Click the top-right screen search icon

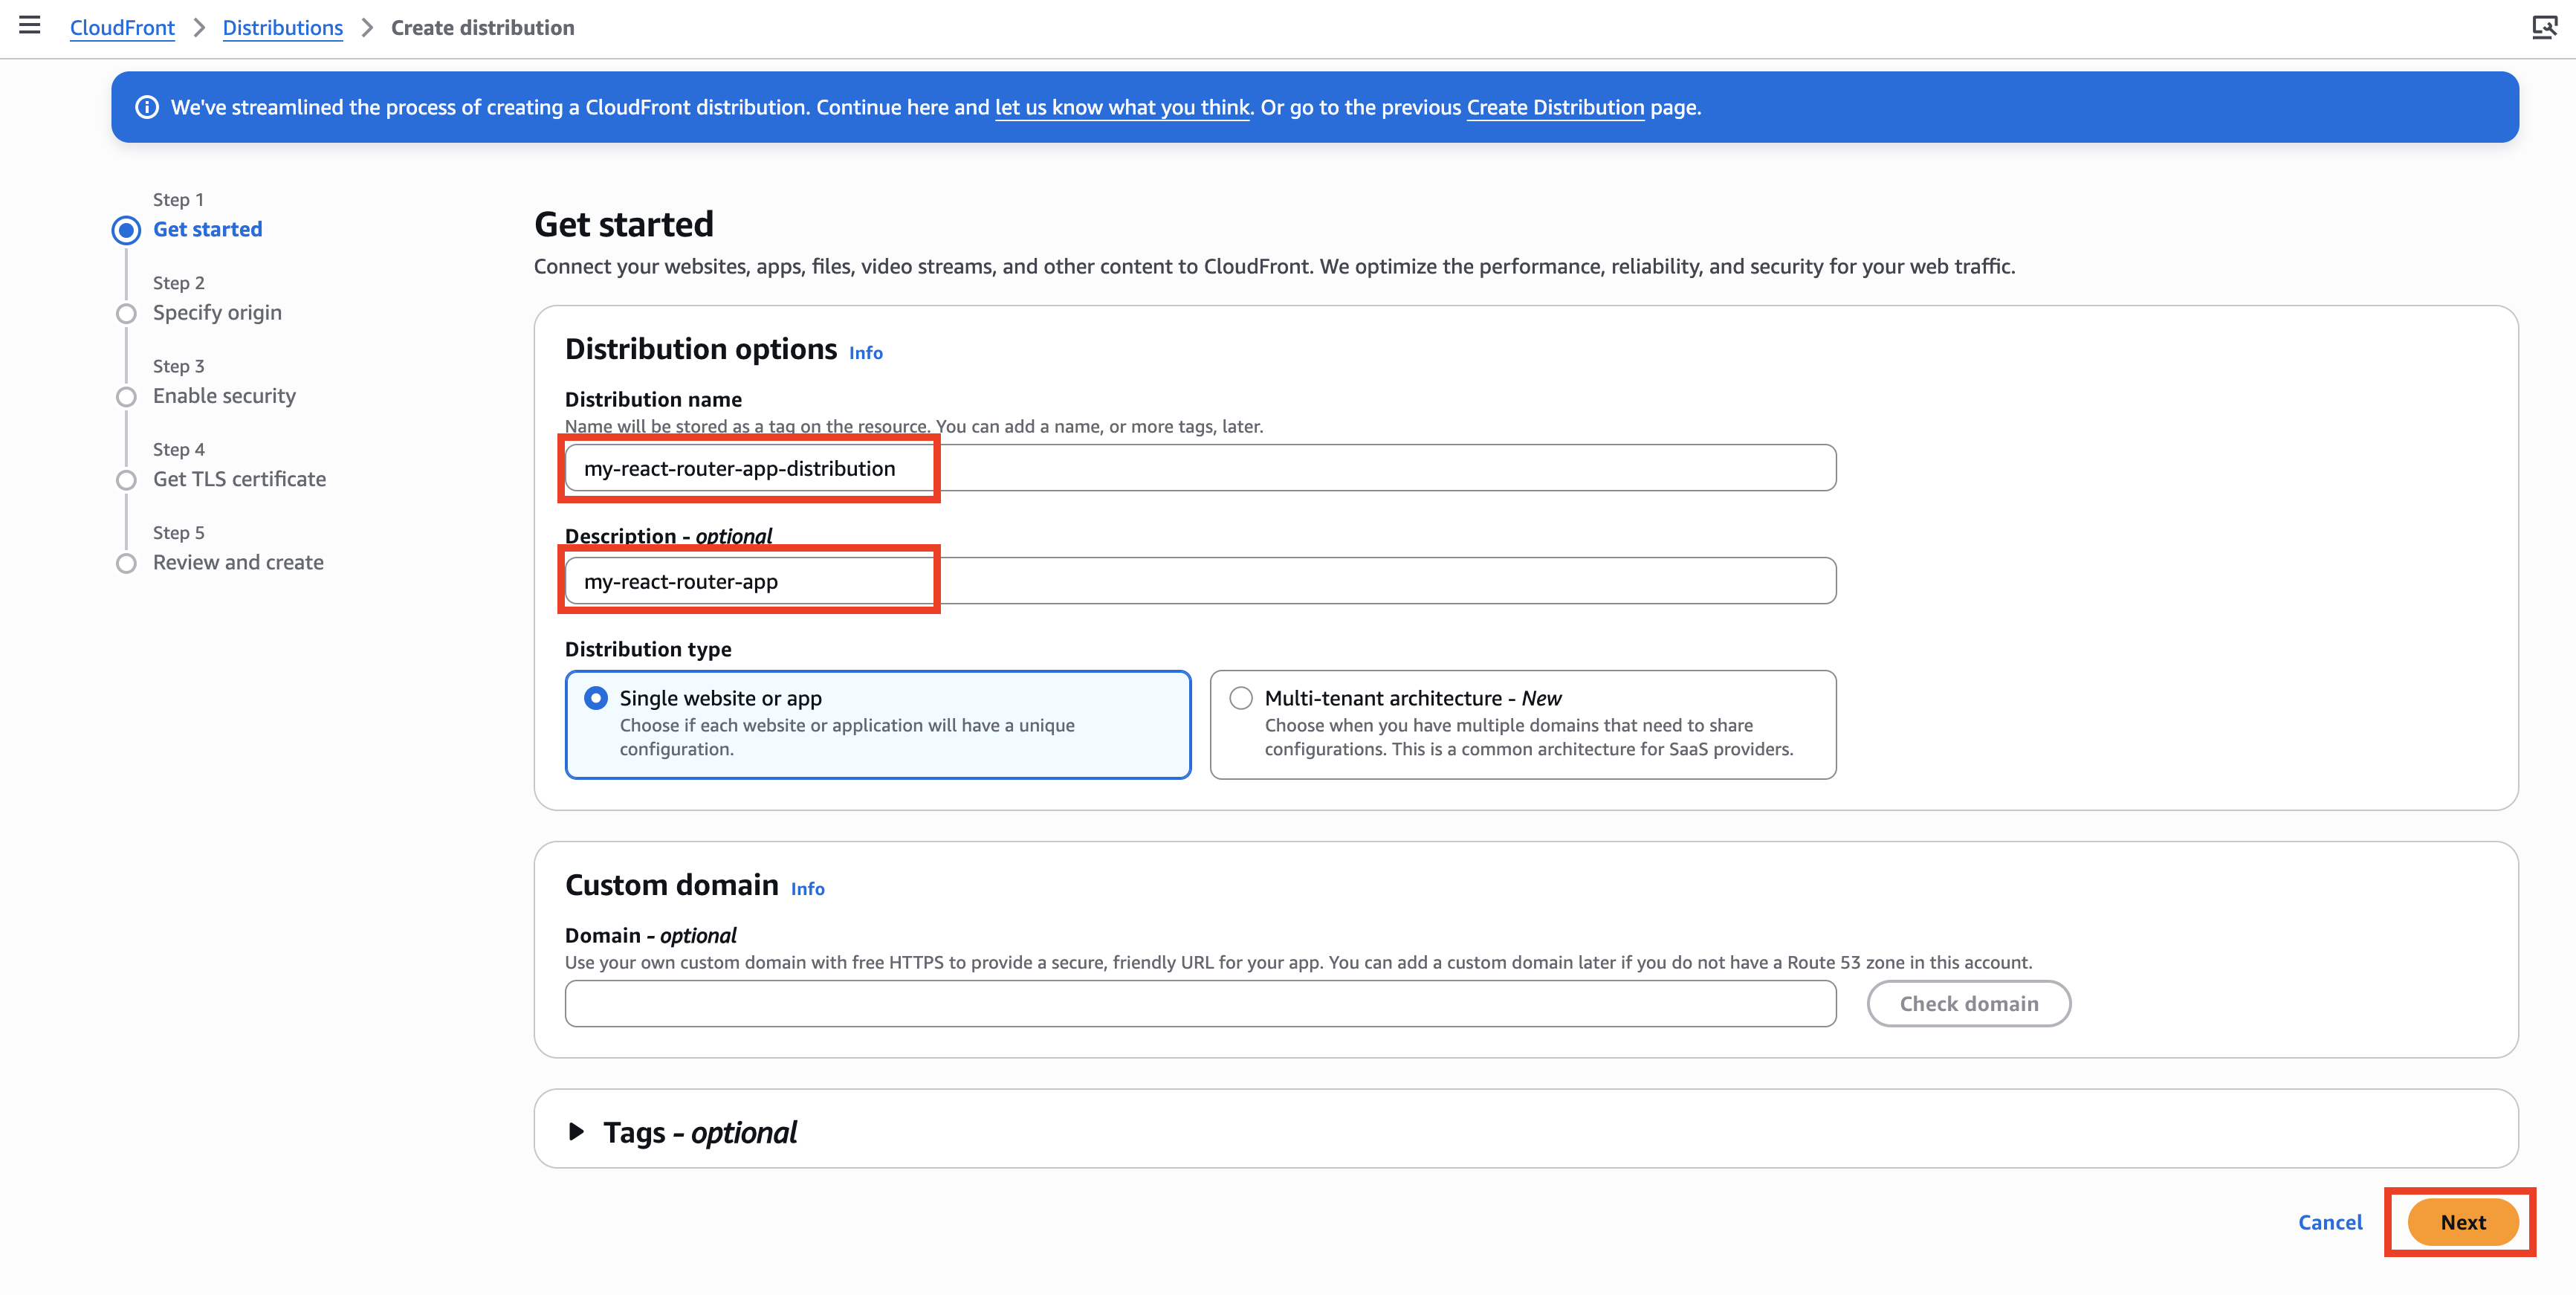point(2544,27)
